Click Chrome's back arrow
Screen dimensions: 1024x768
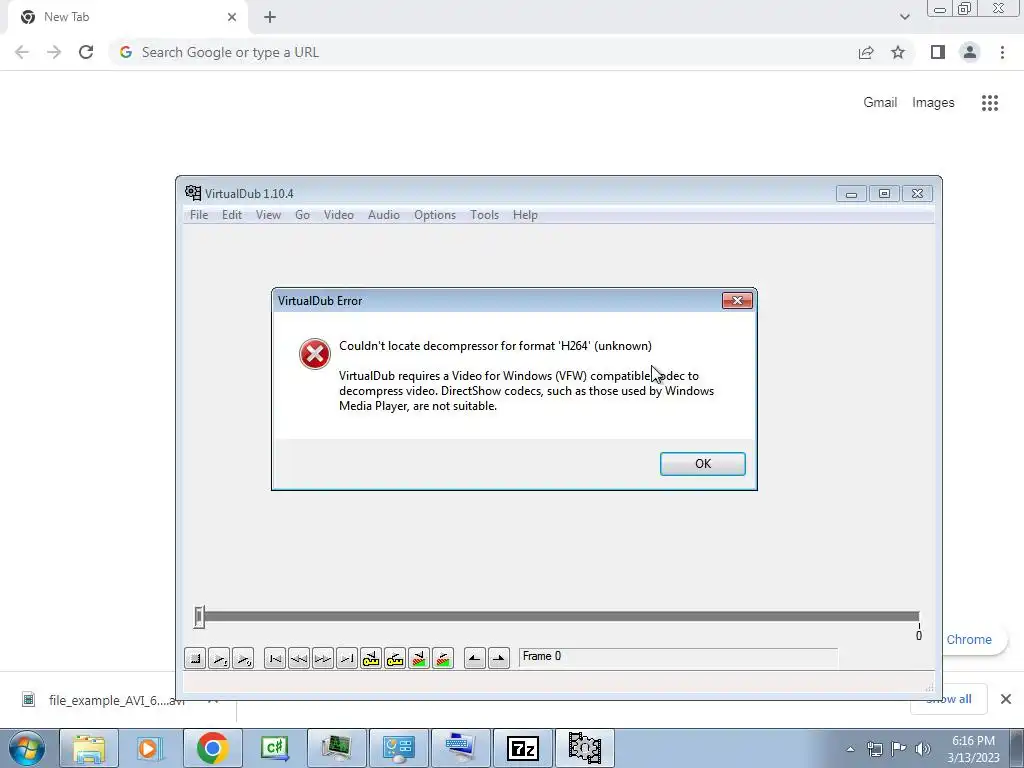click(22, 52)
